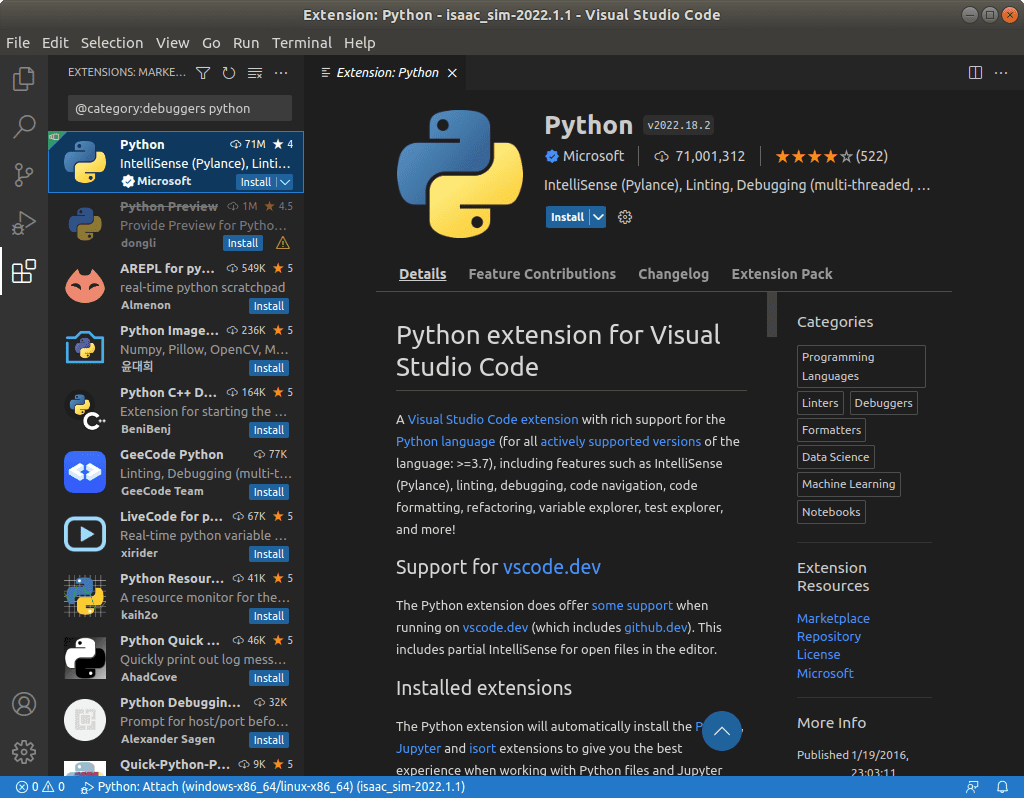The height and width of the screenshot is (798, 1024).
Task: Expand Install dropdown arrow on extension page
Action: pos(598,217)
